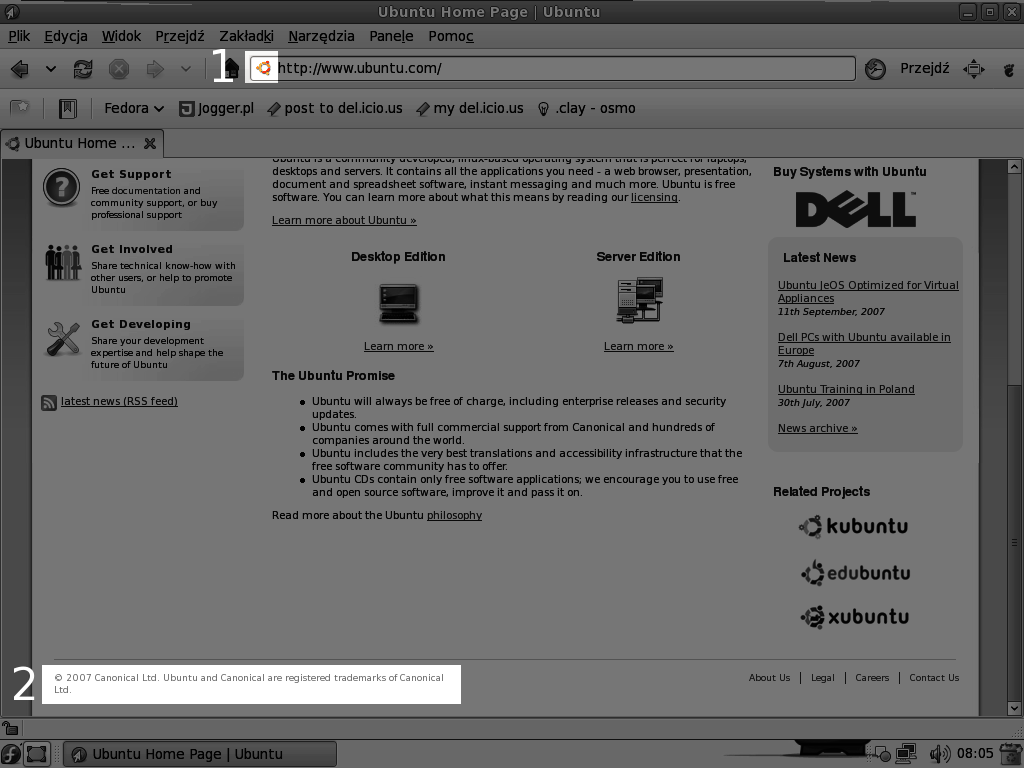Image resolution: width=1024 pixels, height=768 pixels.
Task: Open the Edycja menu
Action: [x=66, y=36]
